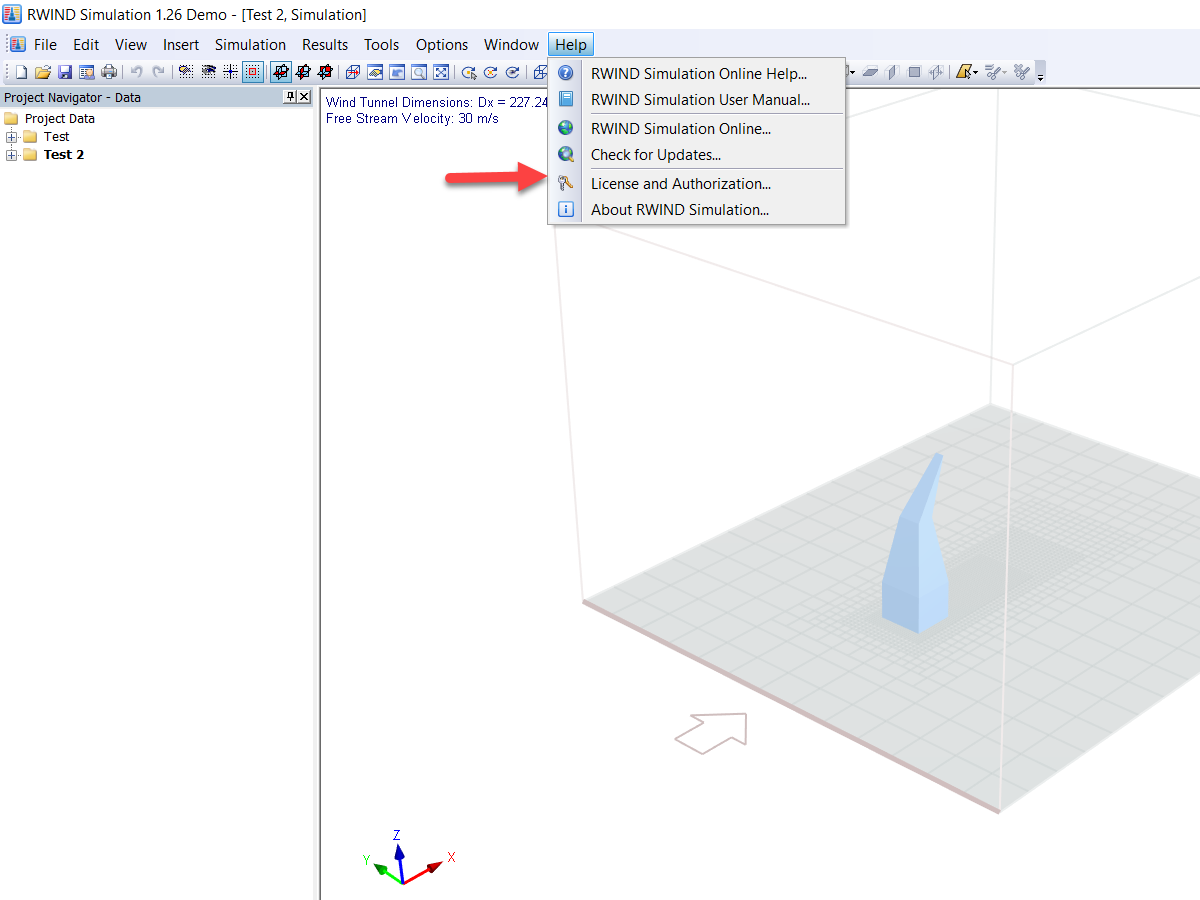This screenshot has width=1200, height=900.
Task: Expand the Test 2 folder tree node
Action: (x=12, y=155)
